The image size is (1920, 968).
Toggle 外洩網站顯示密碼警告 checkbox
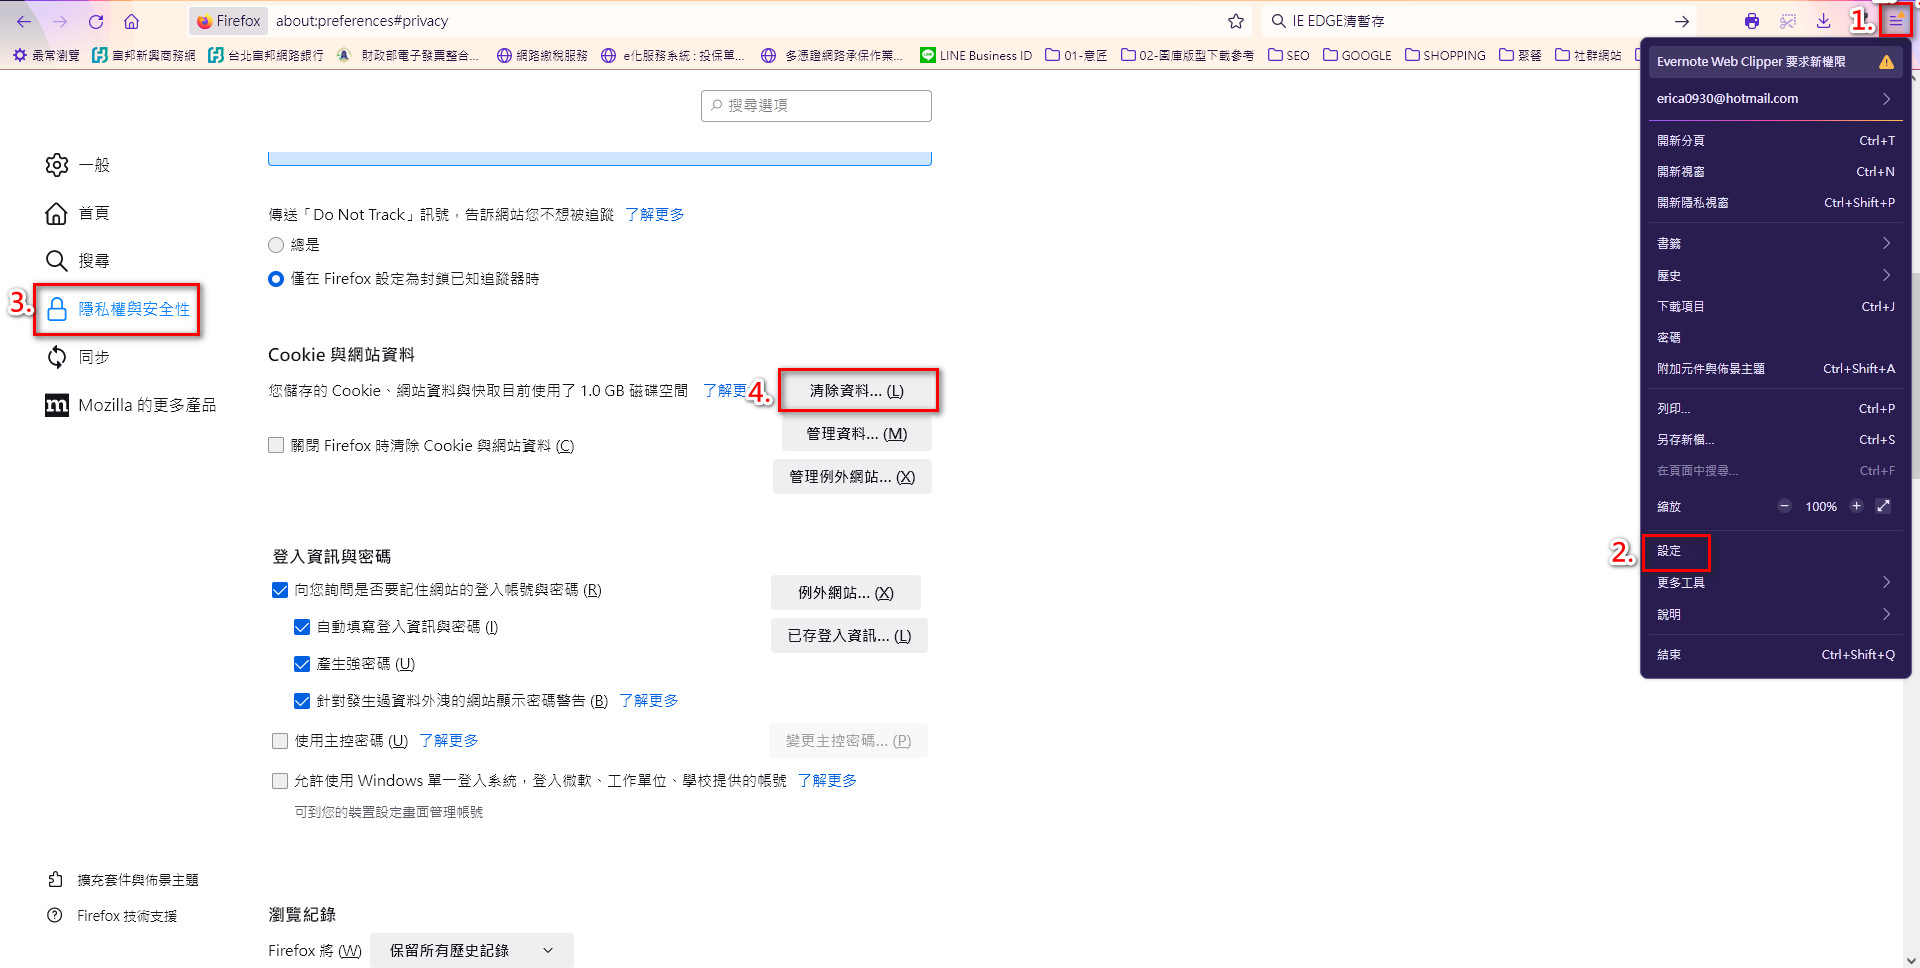click(x=302, y=701)
